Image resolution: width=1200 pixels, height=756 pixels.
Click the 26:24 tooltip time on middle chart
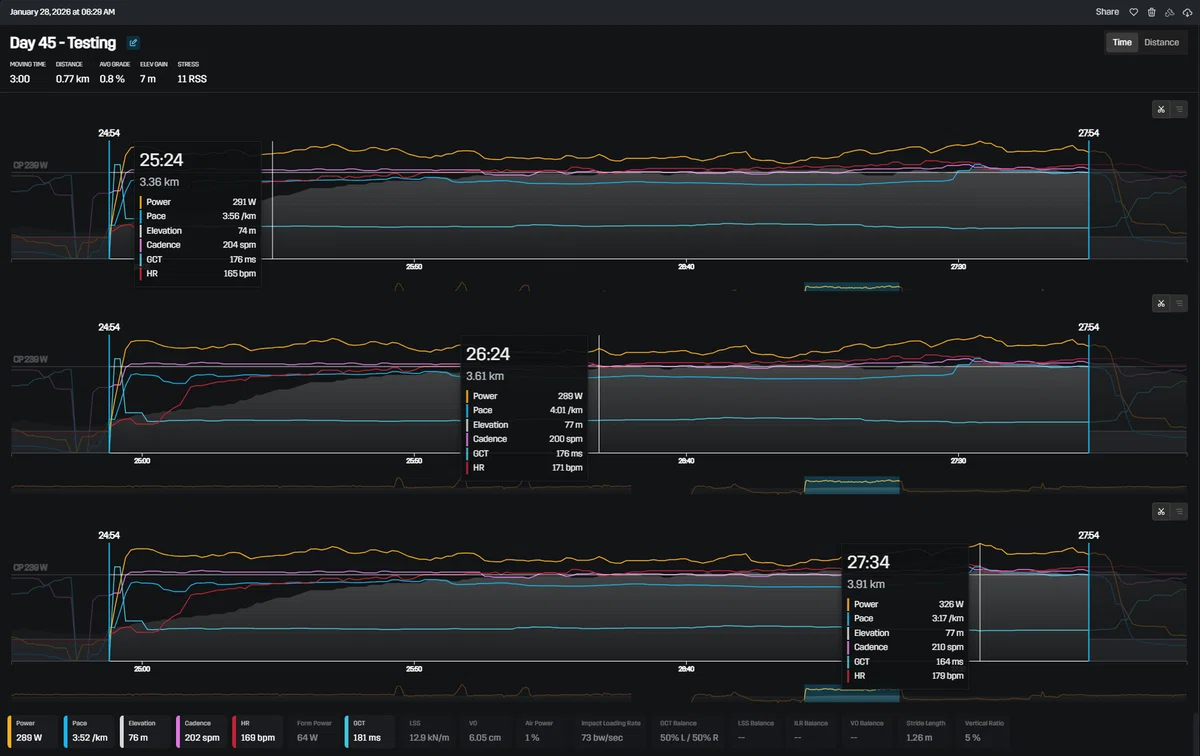(x=488, y=354)
